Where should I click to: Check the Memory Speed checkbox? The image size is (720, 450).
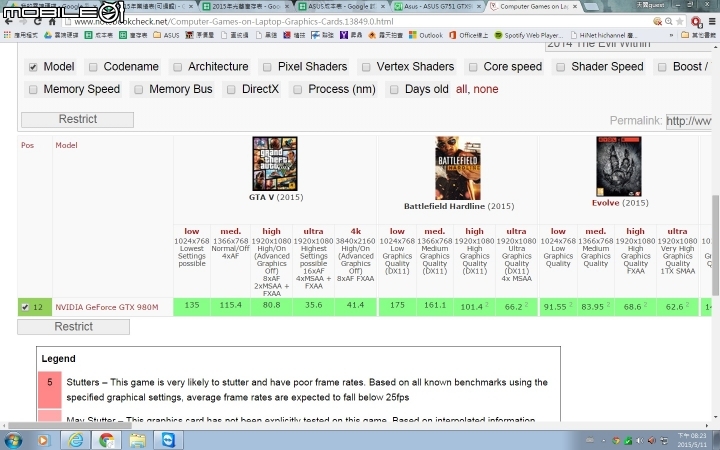point(33,90)
